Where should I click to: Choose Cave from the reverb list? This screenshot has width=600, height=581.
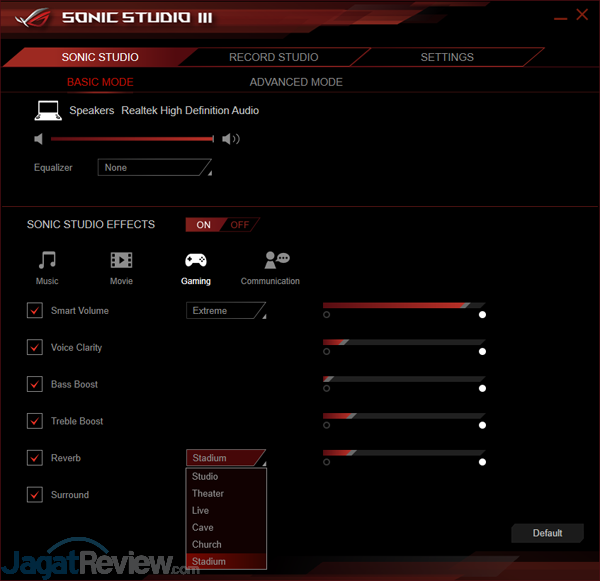(x=226, y=527)
